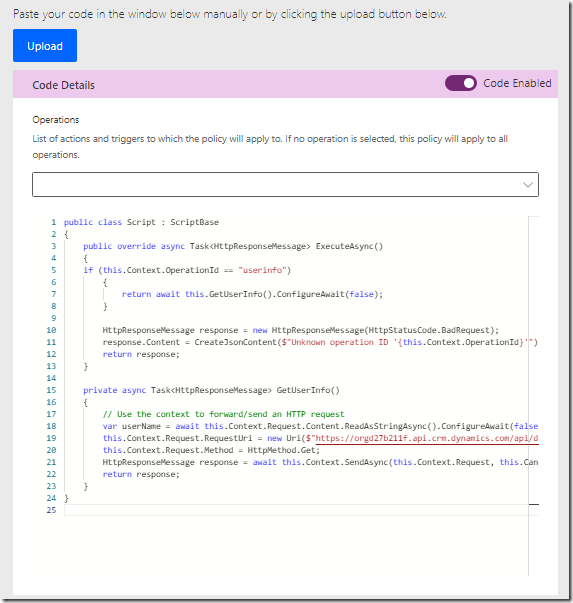Place cursor on empty code line 25
This screenshot has height=603, width=573.
tap(301, 510)
